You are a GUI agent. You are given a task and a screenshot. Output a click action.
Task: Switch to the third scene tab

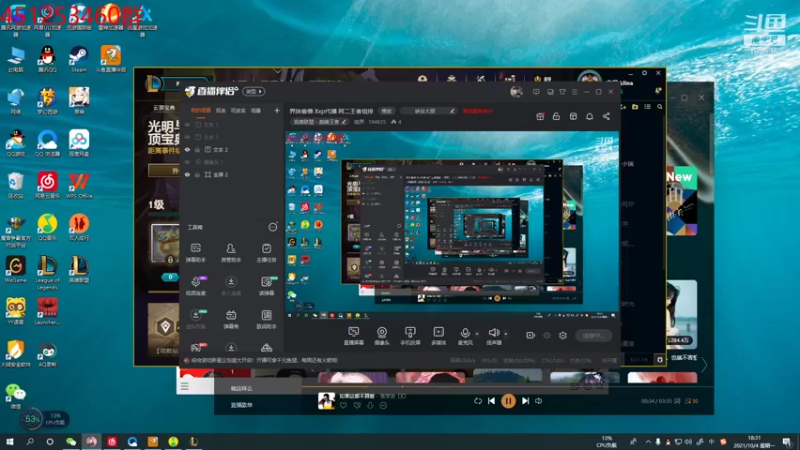click(x=238, y=110)
